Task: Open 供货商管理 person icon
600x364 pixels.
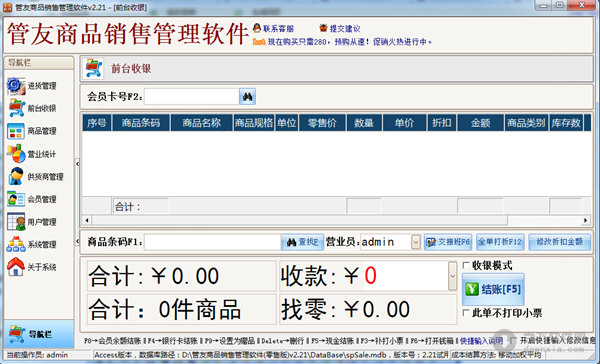Action: click(16, 176)
